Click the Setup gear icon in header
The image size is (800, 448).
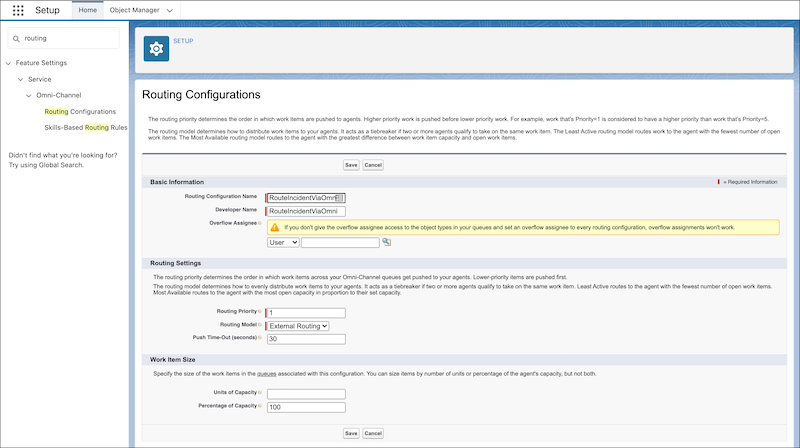coord(156,48)
